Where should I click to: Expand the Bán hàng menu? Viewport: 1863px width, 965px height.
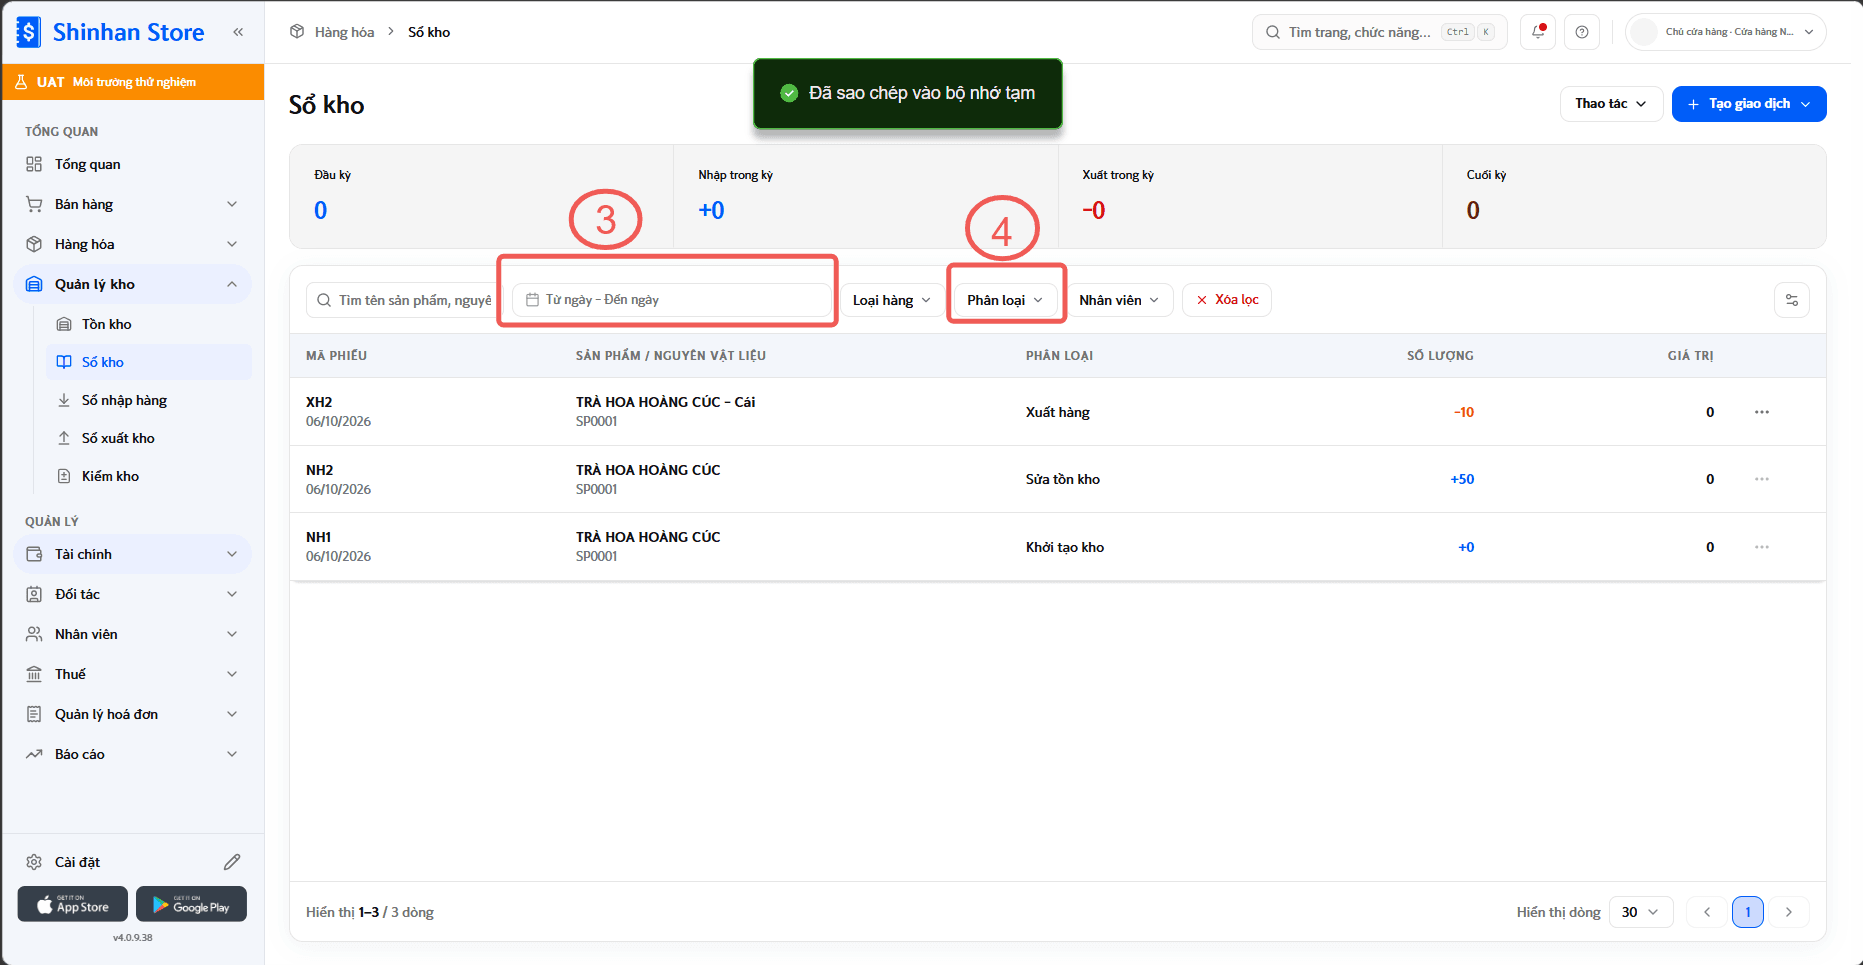click(132, 204)
